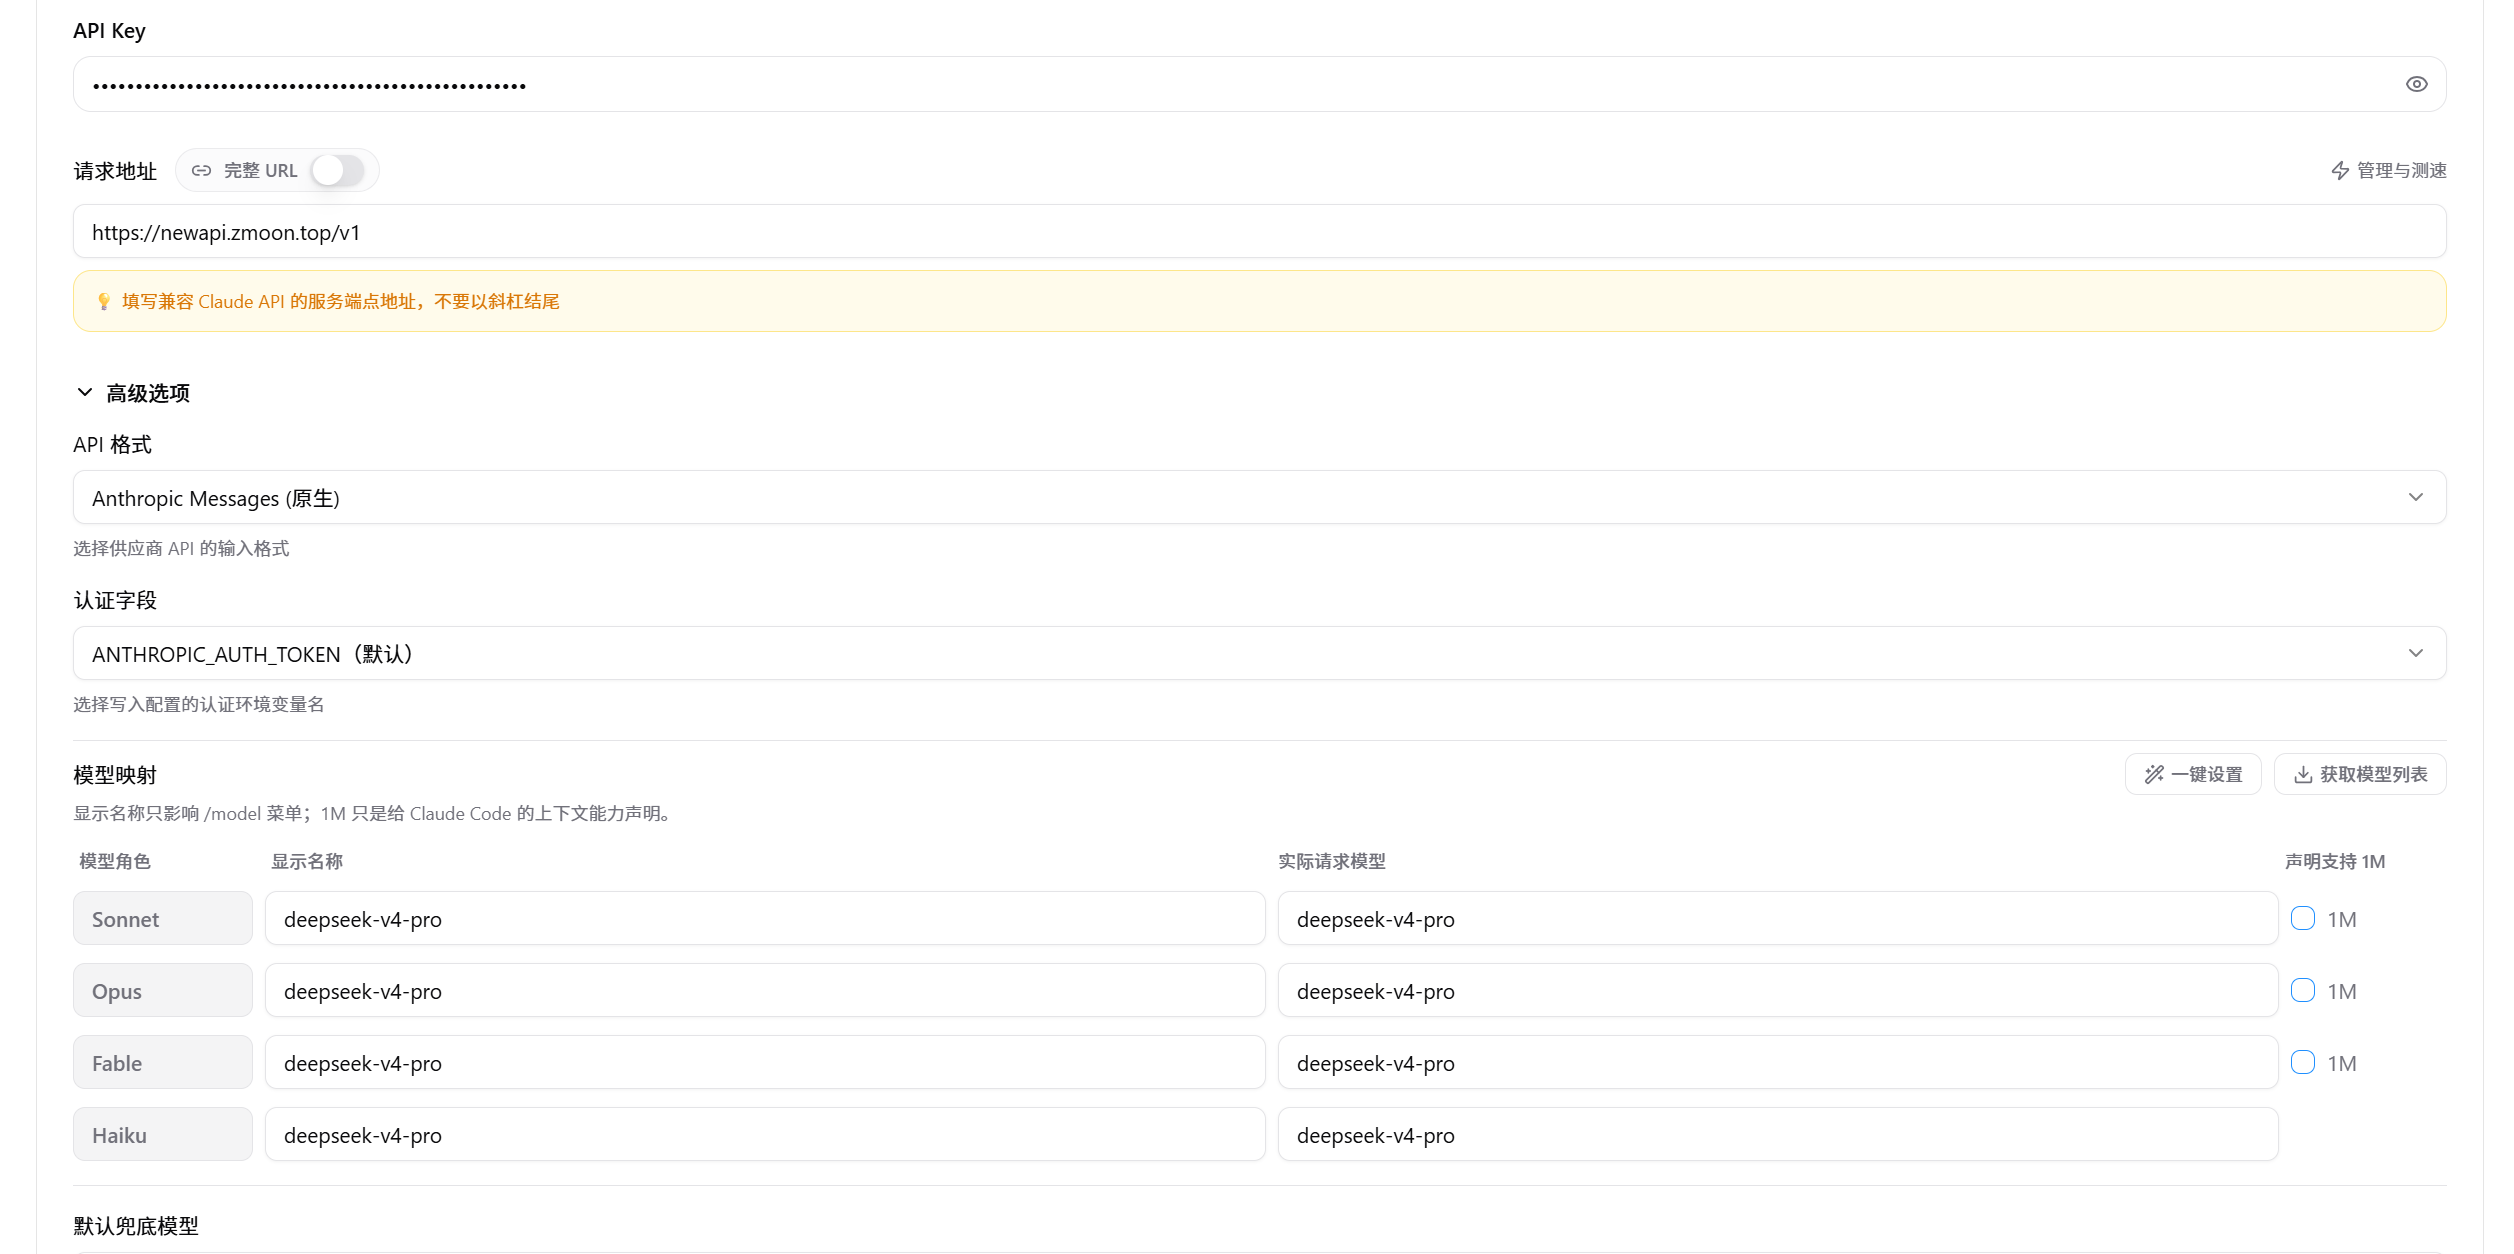Open the API 格式 dropdown
The image size is (2514, 1254).
[x=1259, y=497]
